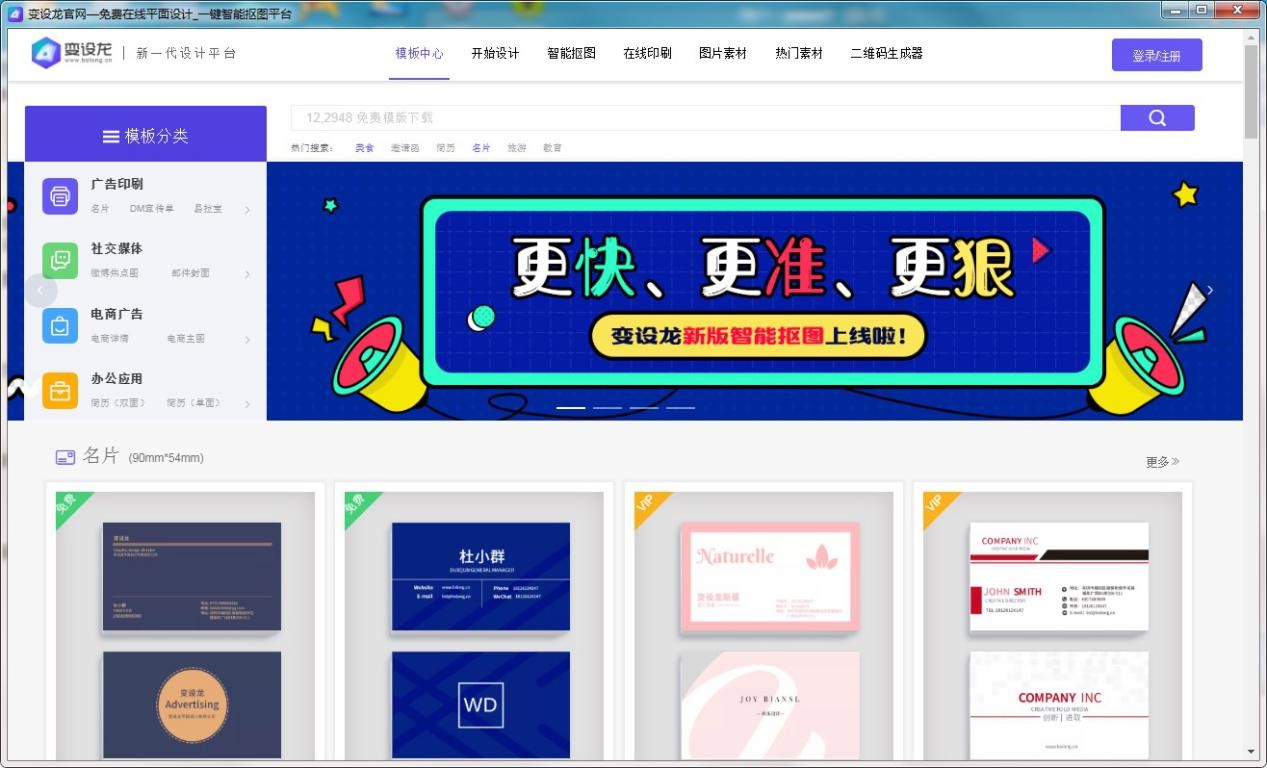
Task: Open the COMPANY INC John Smith template
Action: 1053,625
